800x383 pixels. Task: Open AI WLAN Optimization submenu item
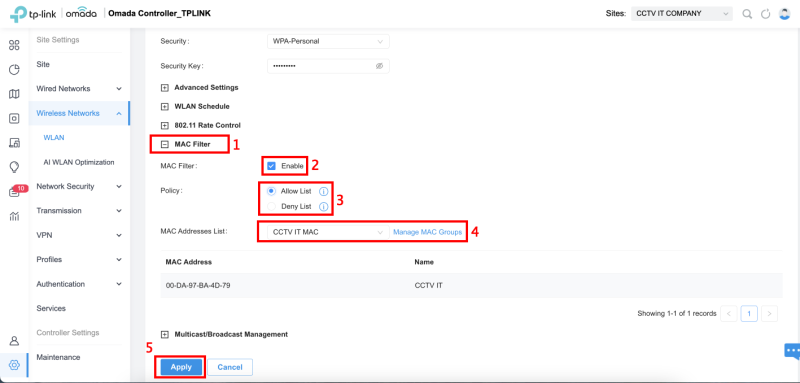coord(79,162)
